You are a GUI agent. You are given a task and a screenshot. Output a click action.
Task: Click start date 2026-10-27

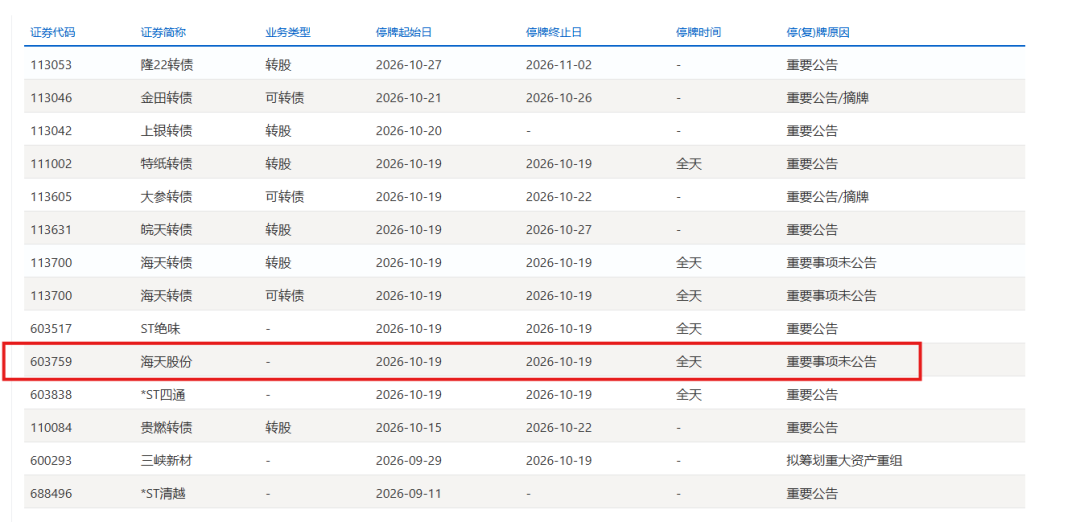click(408, 65)
